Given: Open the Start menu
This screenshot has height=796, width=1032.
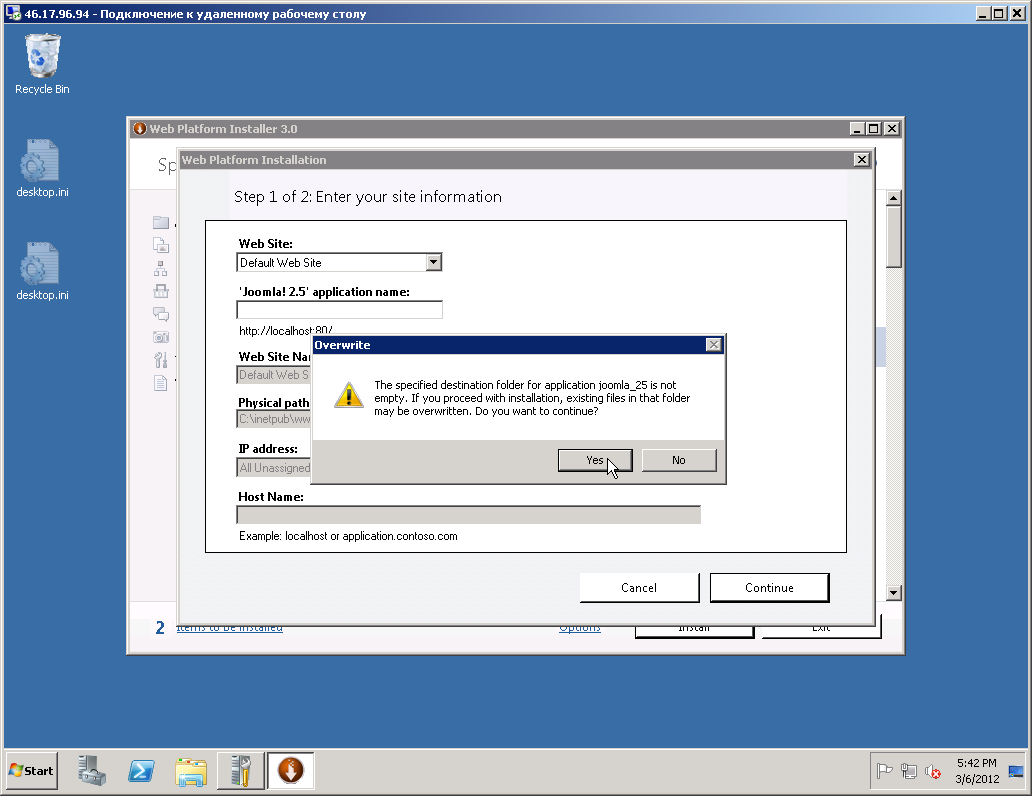Looking at the screenshot, I should click(x=32, y=771).
